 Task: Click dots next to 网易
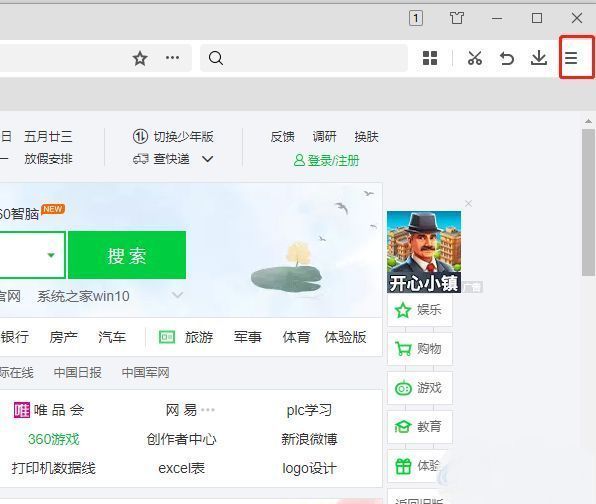click(208, 410)
